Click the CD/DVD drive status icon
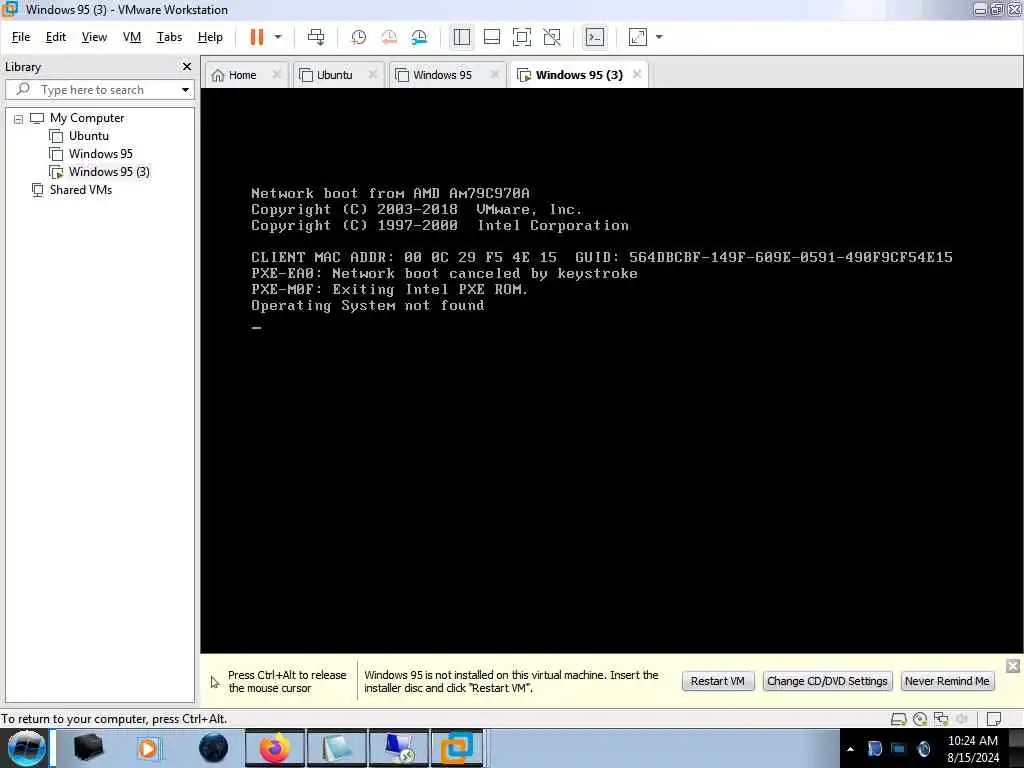The image size is (1024, 768). click(x=920, y=719)
